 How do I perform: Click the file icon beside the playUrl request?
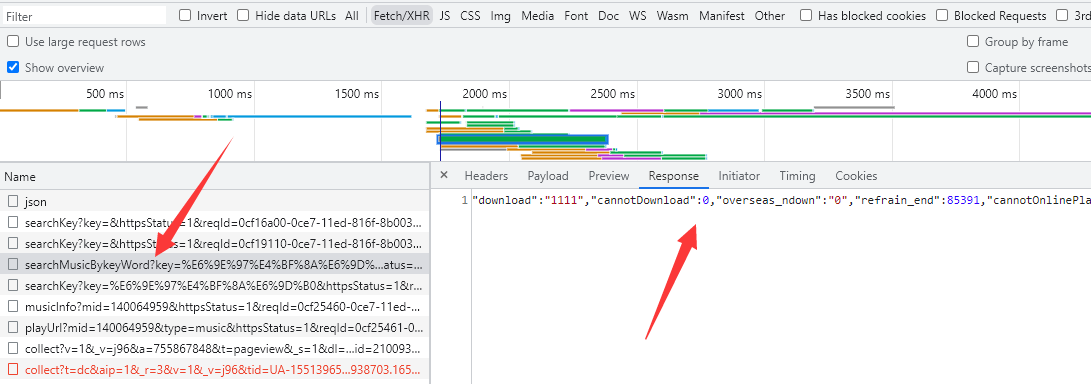pos(13,327)
